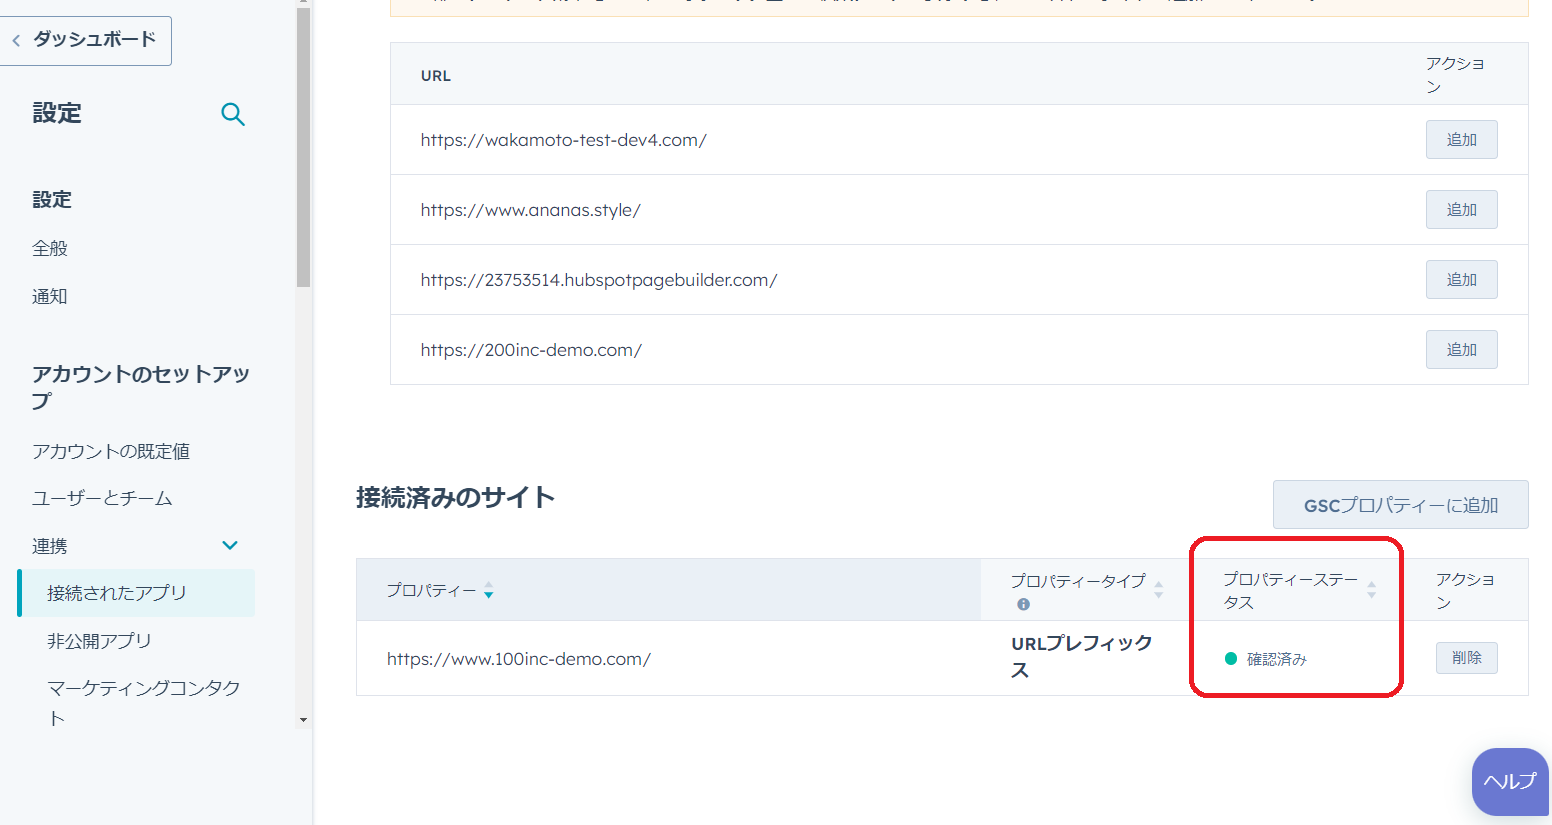Viewport: 1552px width, 825px height.
Task: Add www.ananas.style with 追加 button
Action: pyautogui.click(x=1461, y=210)
